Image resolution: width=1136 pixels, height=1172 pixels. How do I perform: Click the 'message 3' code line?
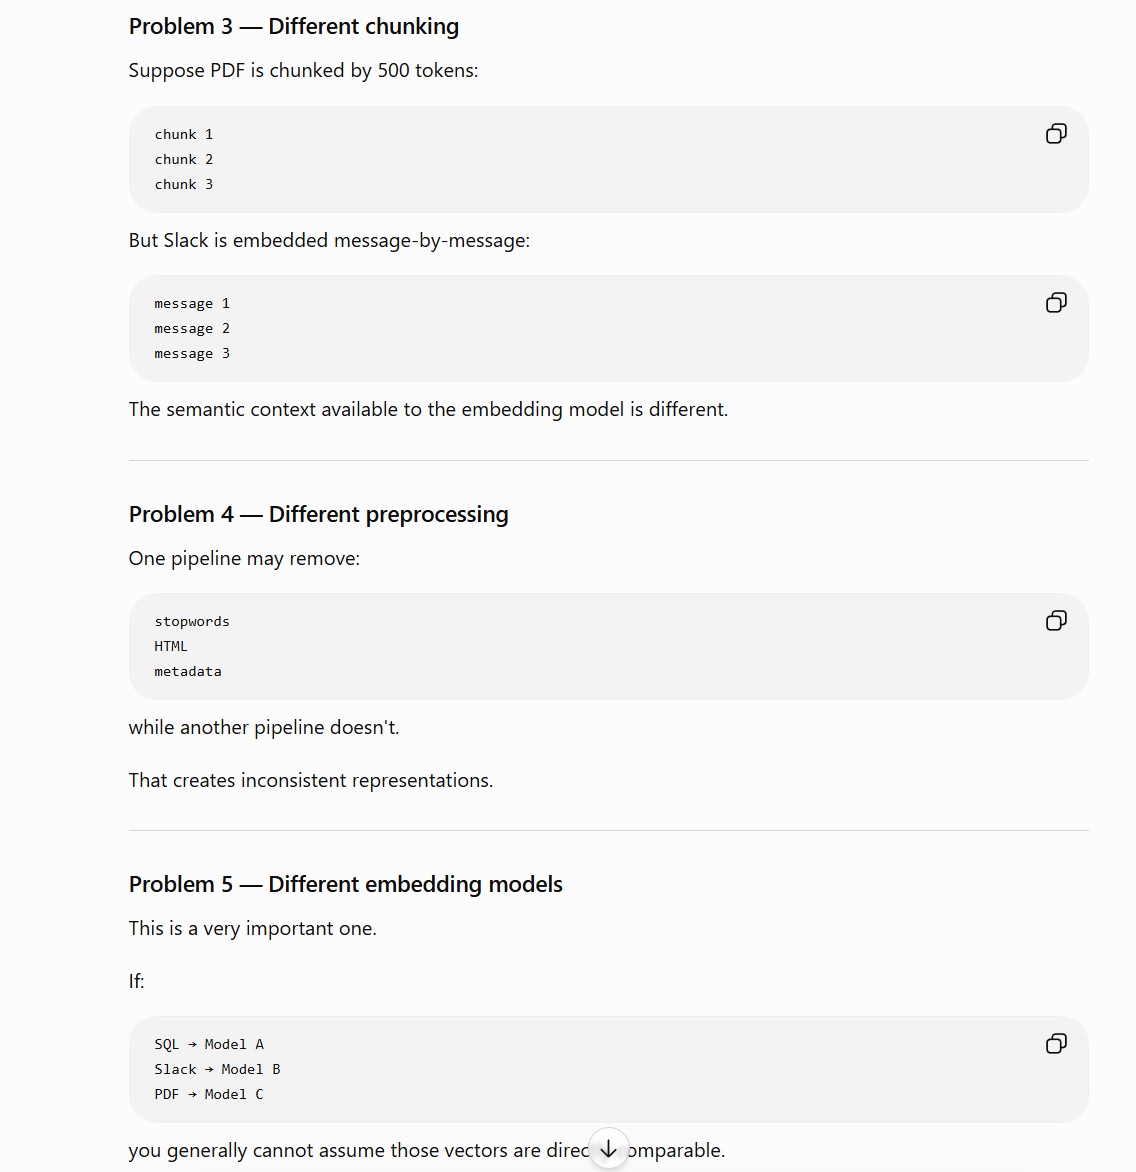click(192, 354)
